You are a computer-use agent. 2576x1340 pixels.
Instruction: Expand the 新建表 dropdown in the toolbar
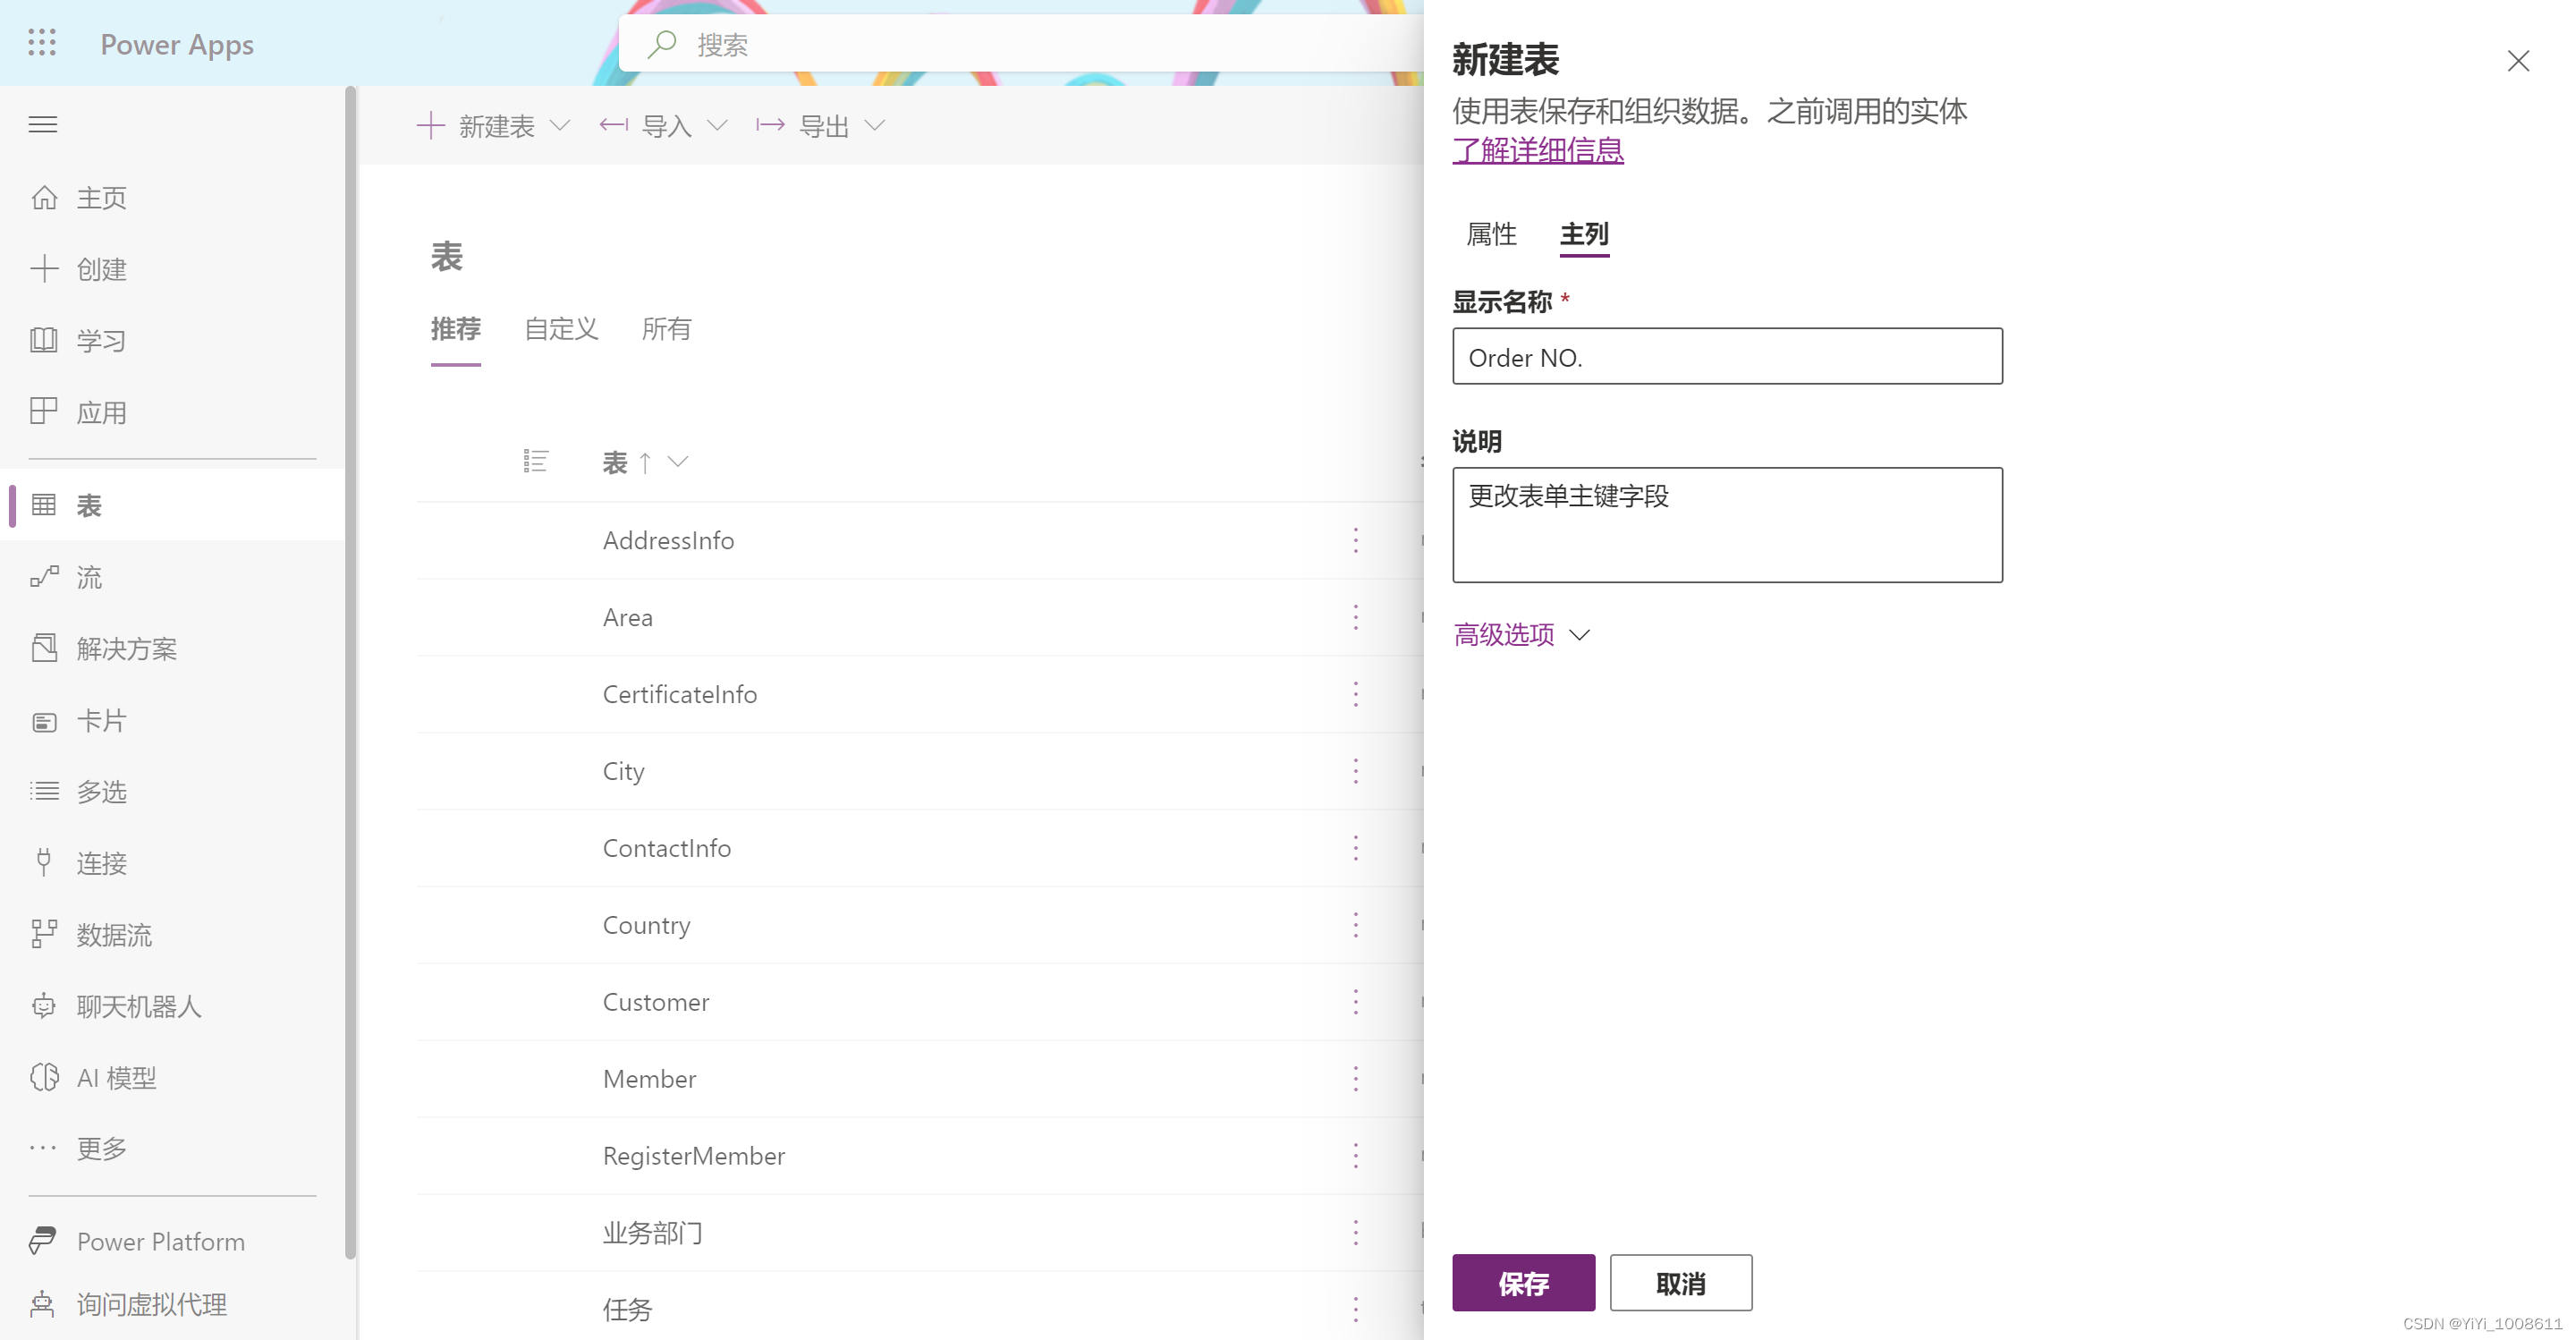[561, 125]
